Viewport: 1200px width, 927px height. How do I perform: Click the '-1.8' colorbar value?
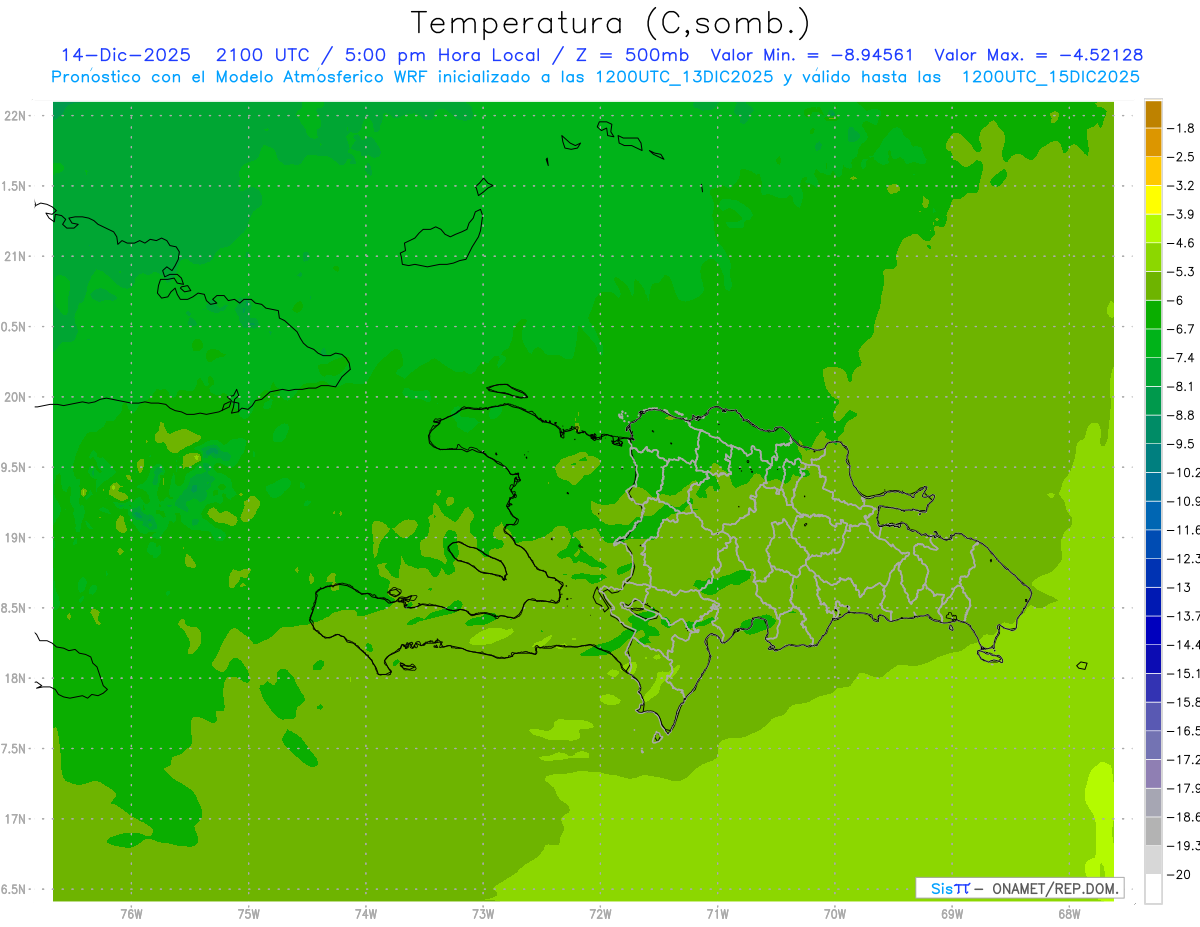(1181, 128)
